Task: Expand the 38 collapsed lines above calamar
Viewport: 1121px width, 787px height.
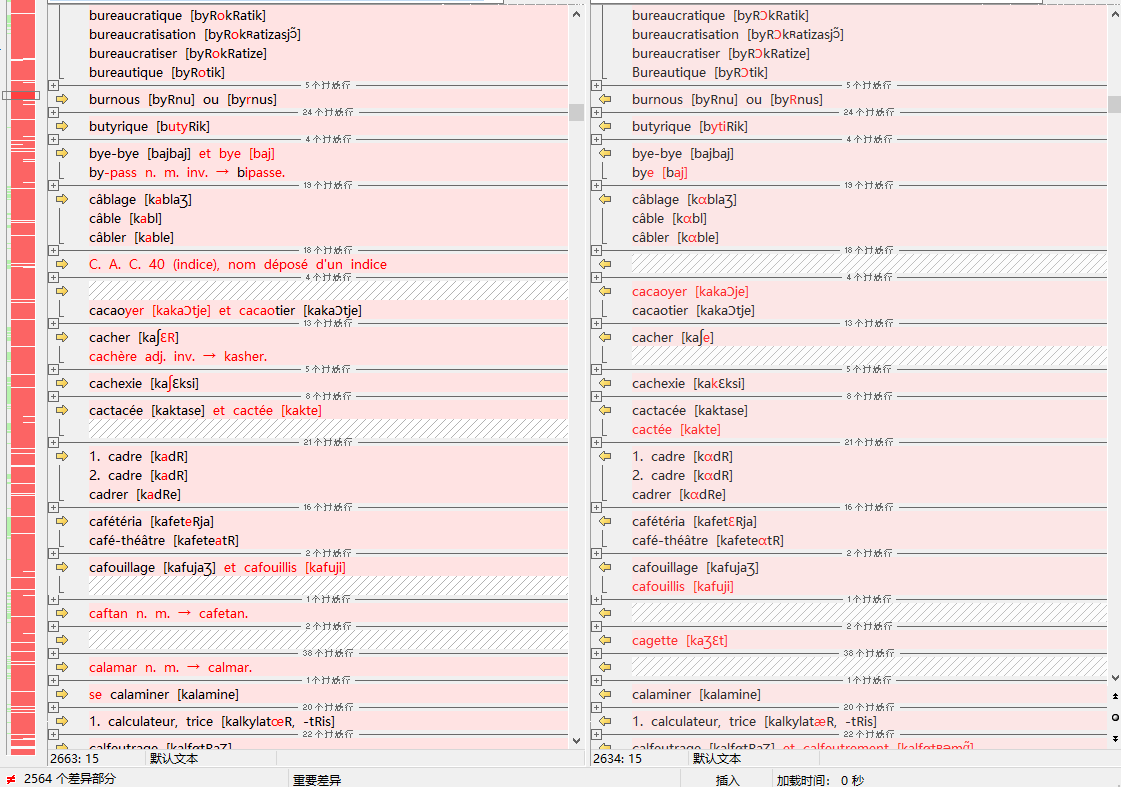Action: pyautogui.click(x=53, y=653)
